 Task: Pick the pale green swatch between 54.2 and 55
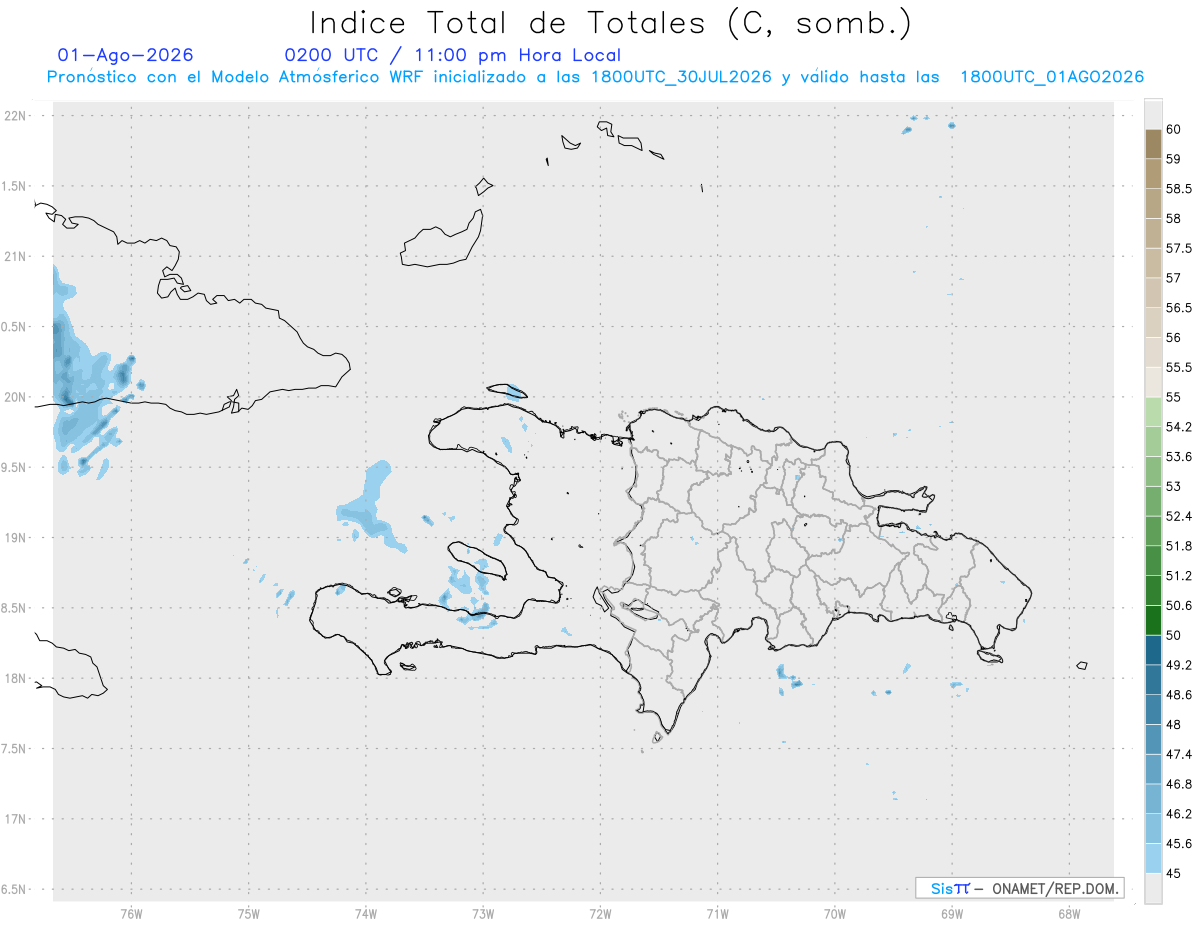coord(1153,413)
